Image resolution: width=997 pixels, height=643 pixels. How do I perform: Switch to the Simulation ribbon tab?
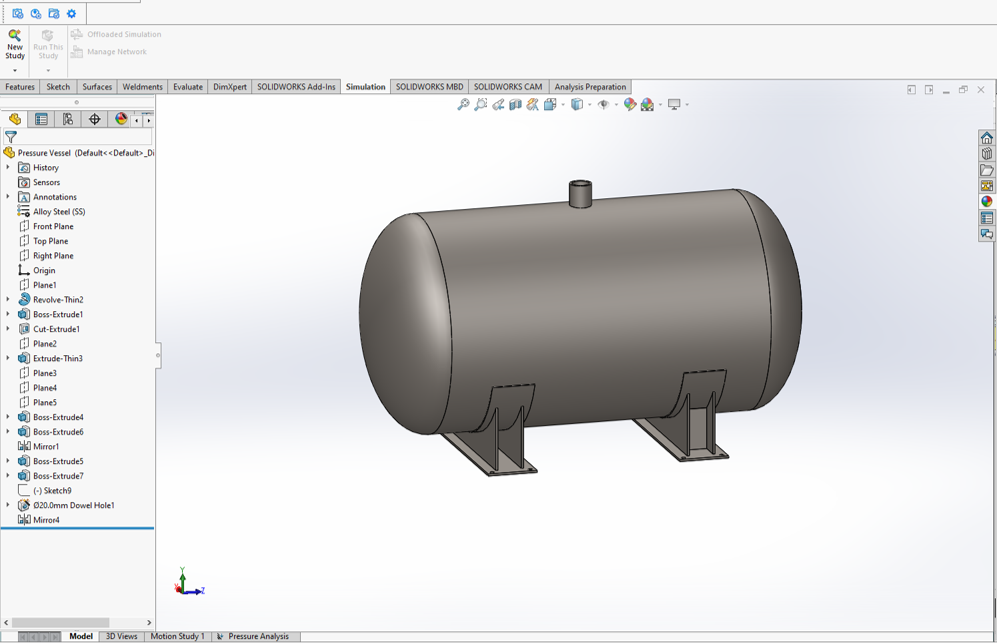365,87
